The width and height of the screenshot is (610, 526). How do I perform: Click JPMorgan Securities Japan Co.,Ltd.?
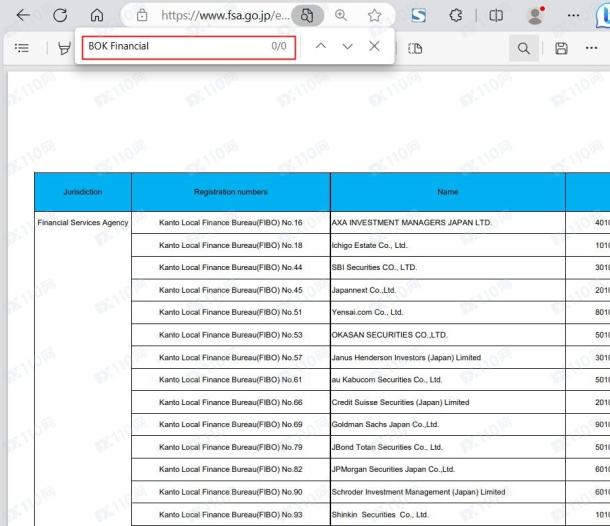point(393,469)
